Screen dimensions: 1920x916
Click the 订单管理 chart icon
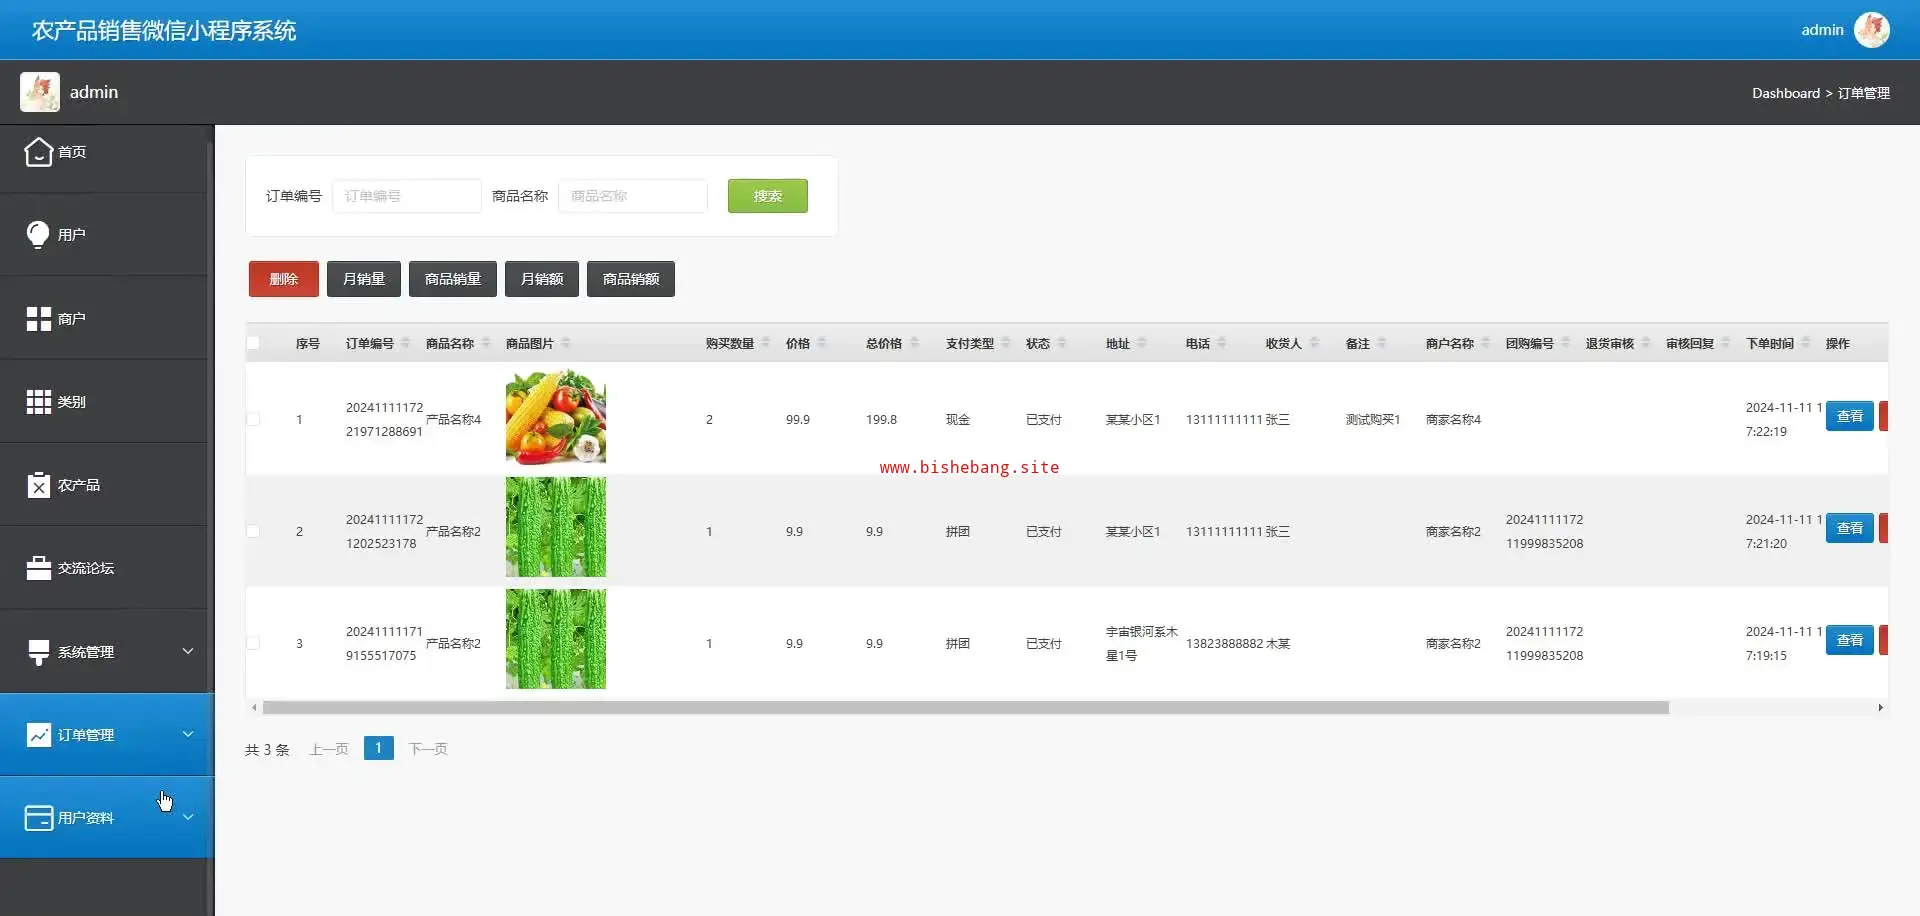pyautogui.click(x=38, y=735)
